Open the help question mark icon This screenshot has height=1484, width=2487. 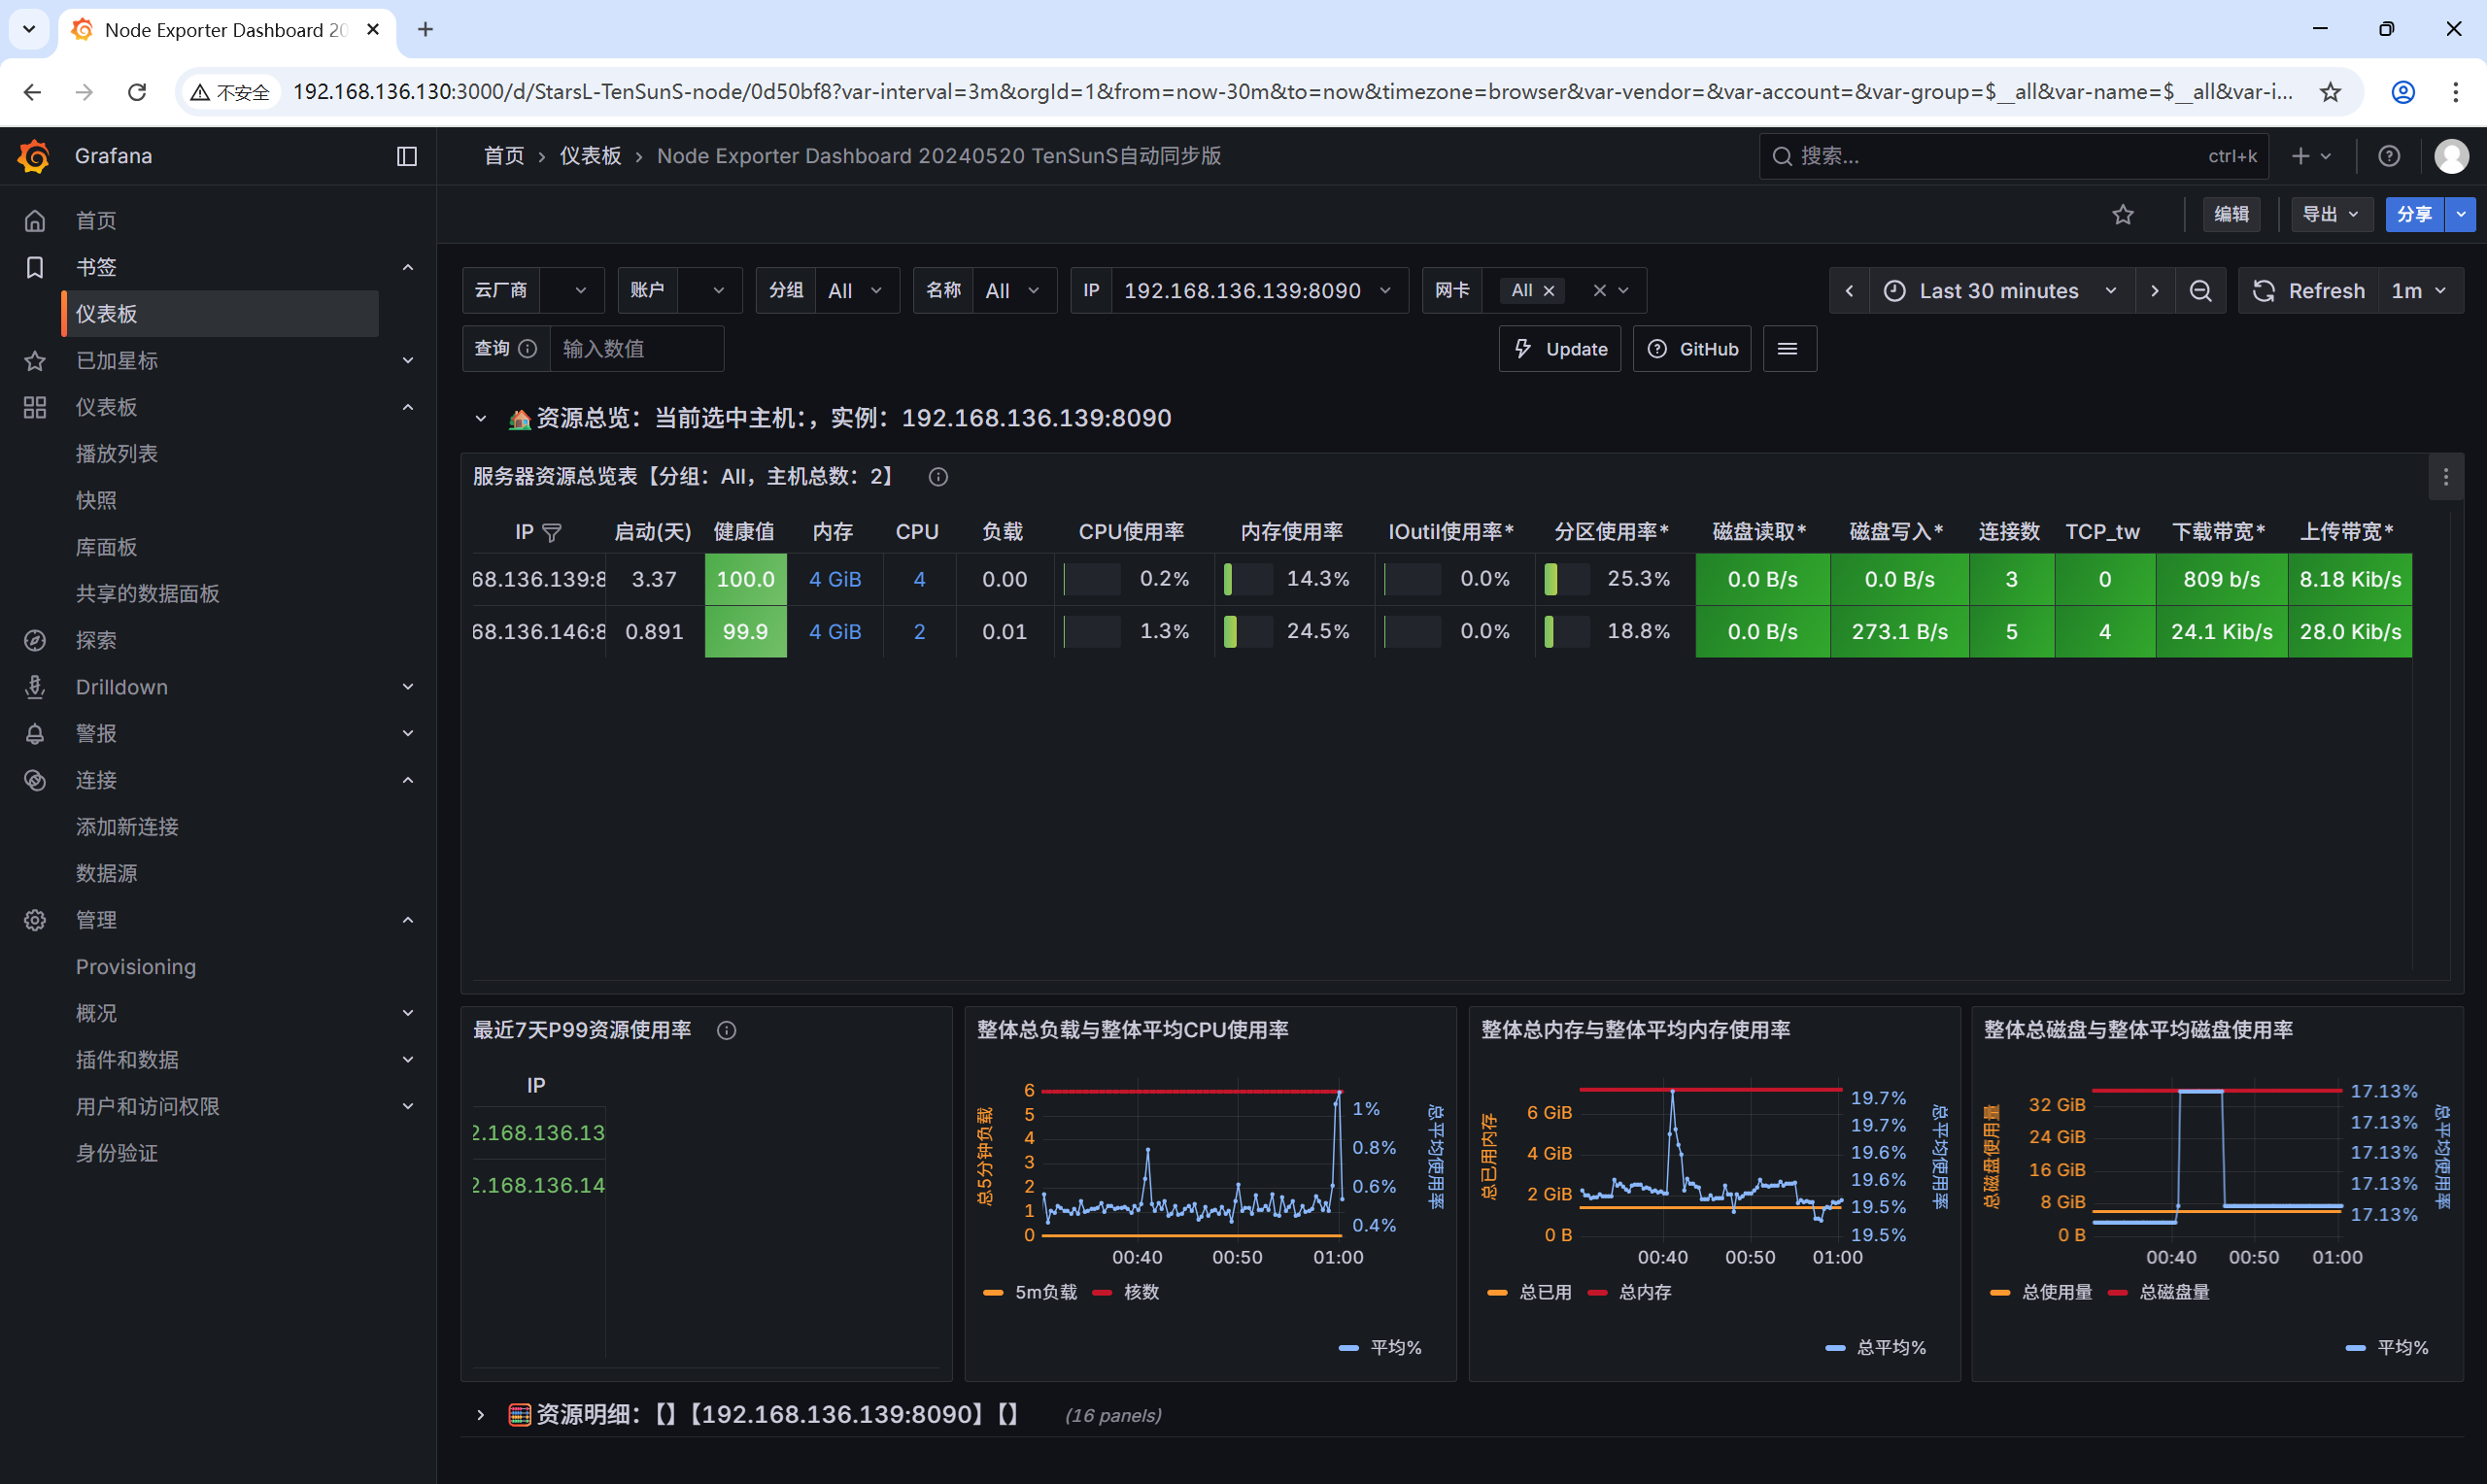pyautogui.click(x=2389, y=156)
